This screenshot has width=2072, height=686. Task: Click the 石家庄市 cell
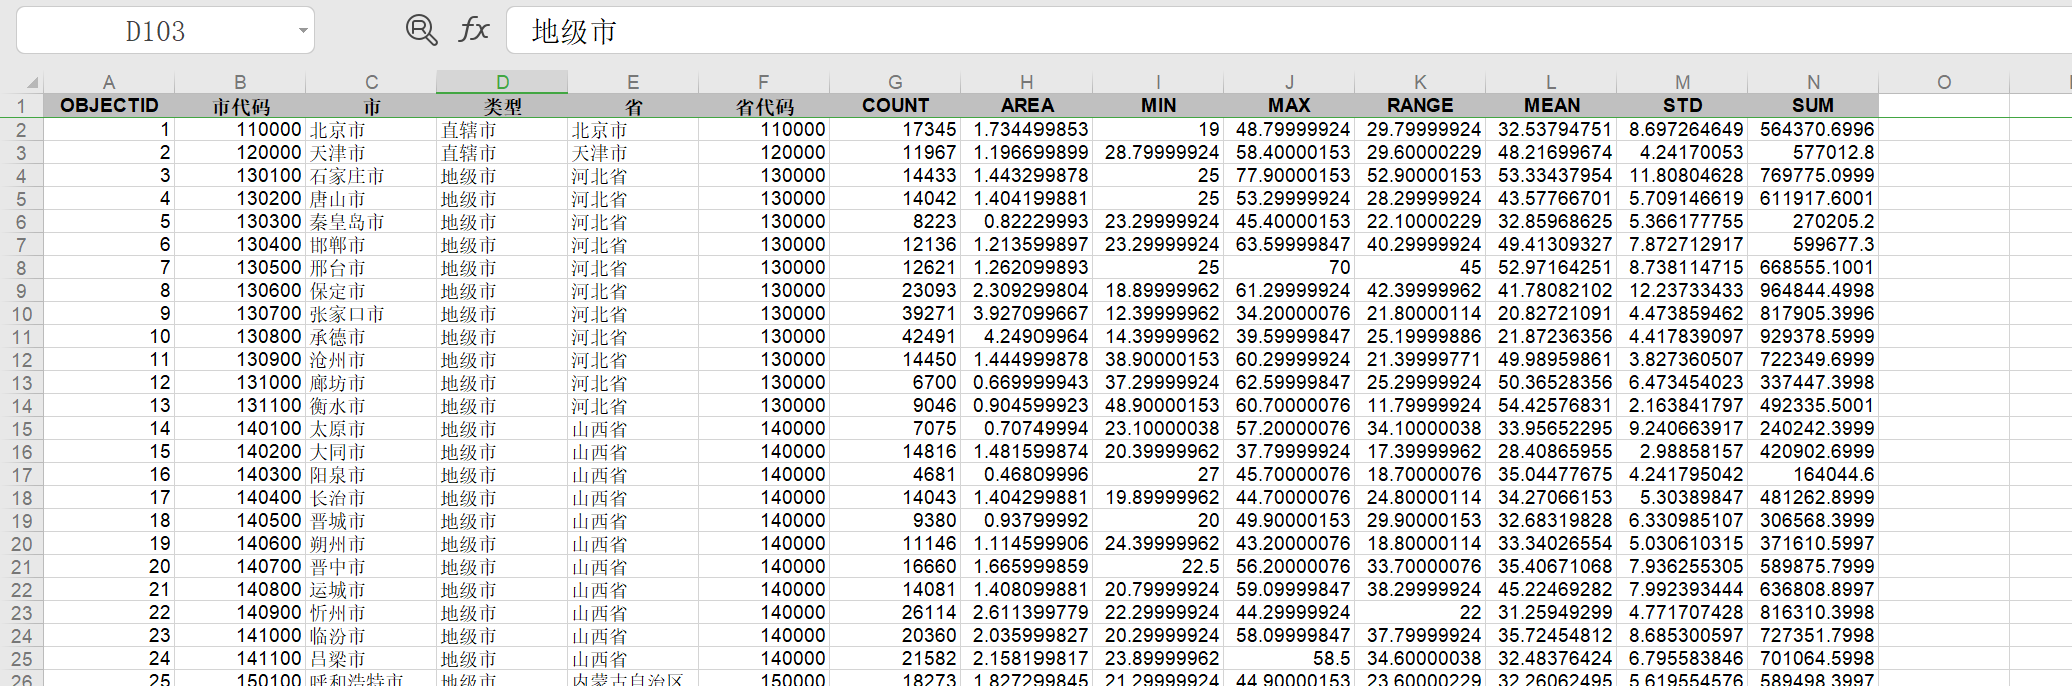coord(371,175)
